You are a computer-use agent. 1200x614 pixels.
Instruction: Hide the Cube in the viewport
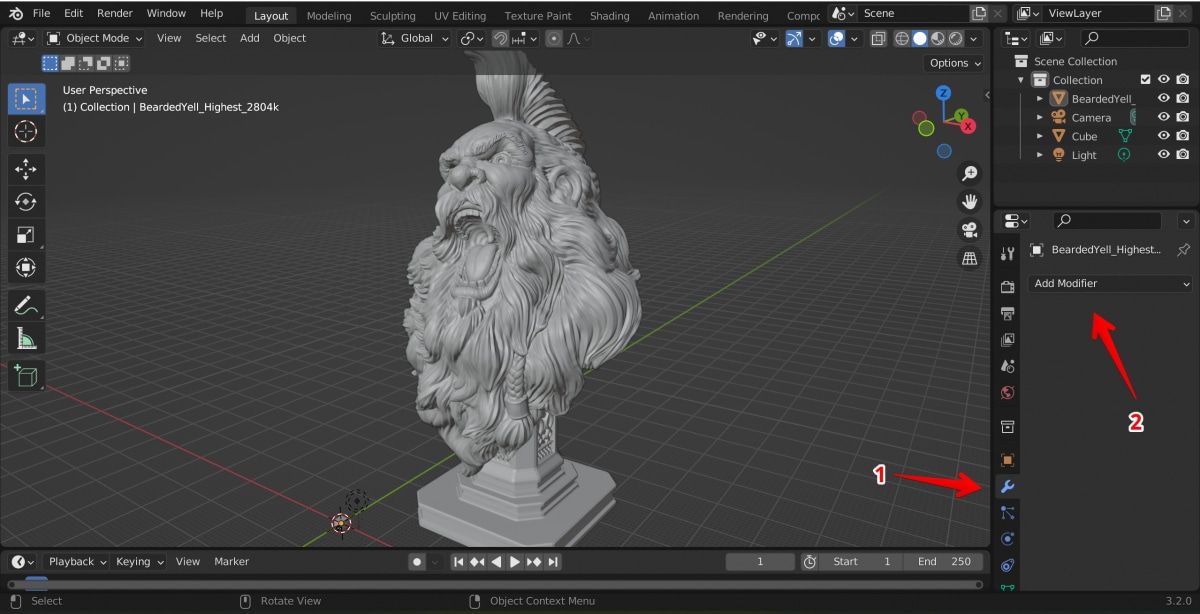click(x=1163, y=136)
